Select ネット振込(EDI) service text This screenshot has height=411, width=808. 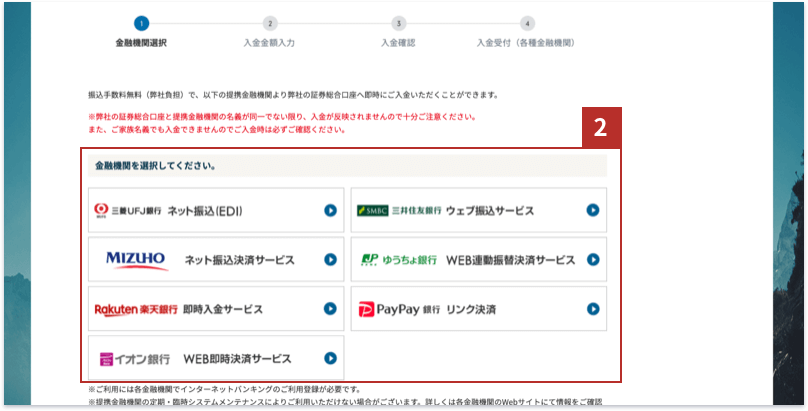point(205,211)
